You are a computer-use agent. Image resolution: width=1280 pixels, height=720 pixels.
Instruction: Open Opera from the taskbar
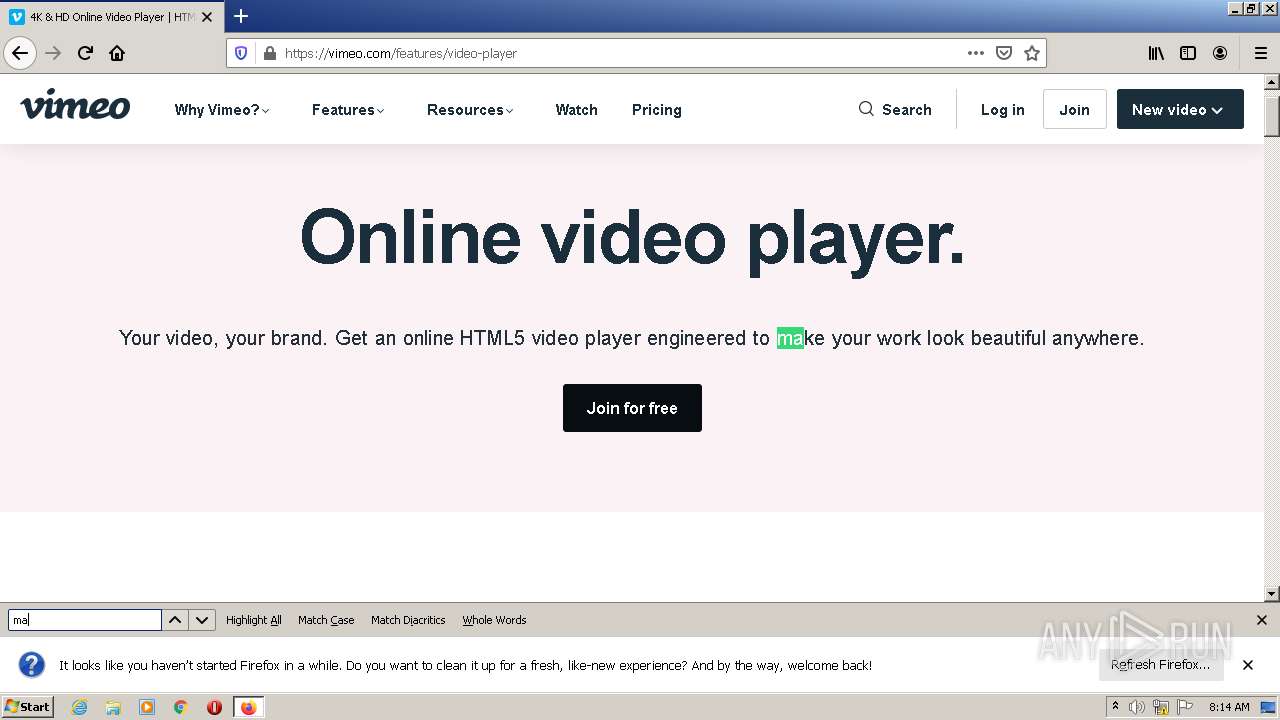pos(214,707)
